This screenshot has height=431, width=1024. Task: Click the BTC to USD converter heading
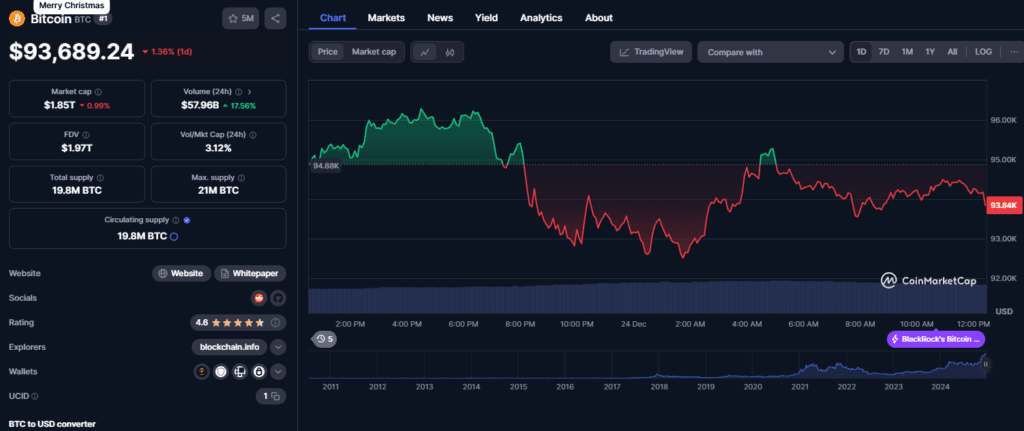pyautogui.click(x=52, y=424)
